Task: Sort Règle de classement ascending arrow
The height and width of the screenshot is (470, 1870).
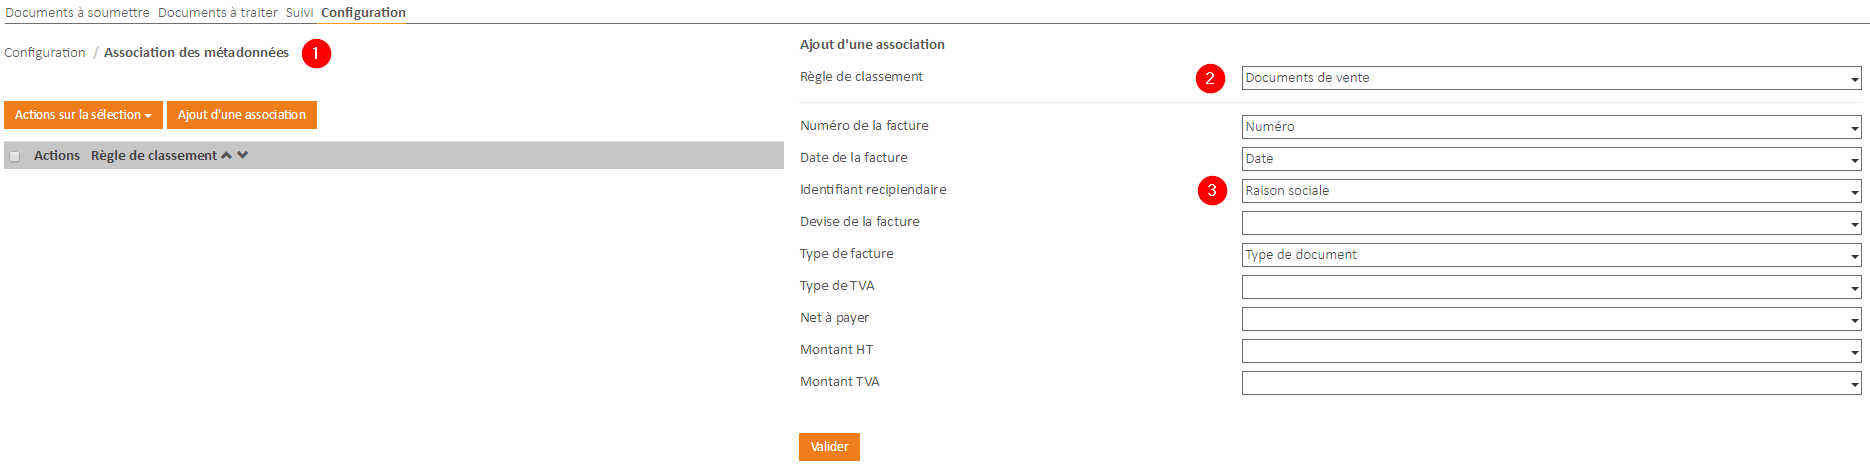Action: coord(226,155)
